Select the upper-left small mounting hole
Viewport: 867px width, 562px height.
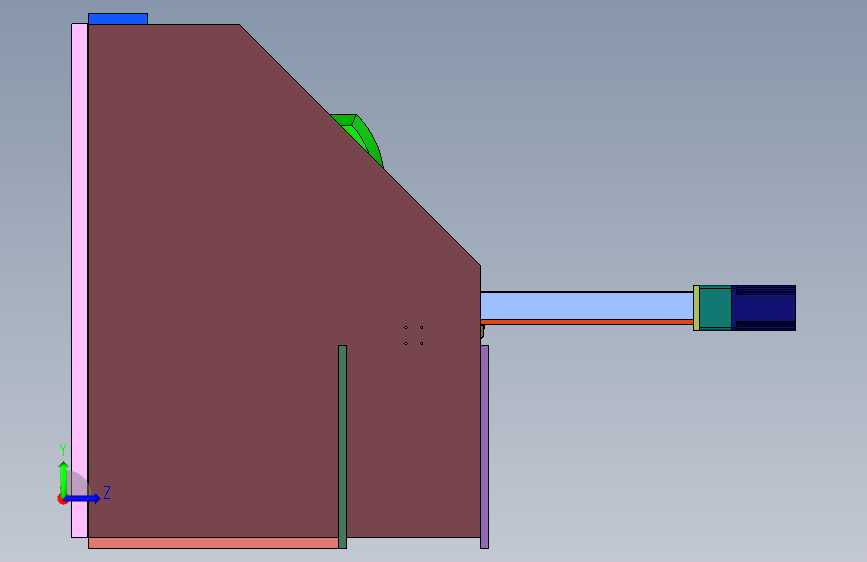tap(406, 327)
